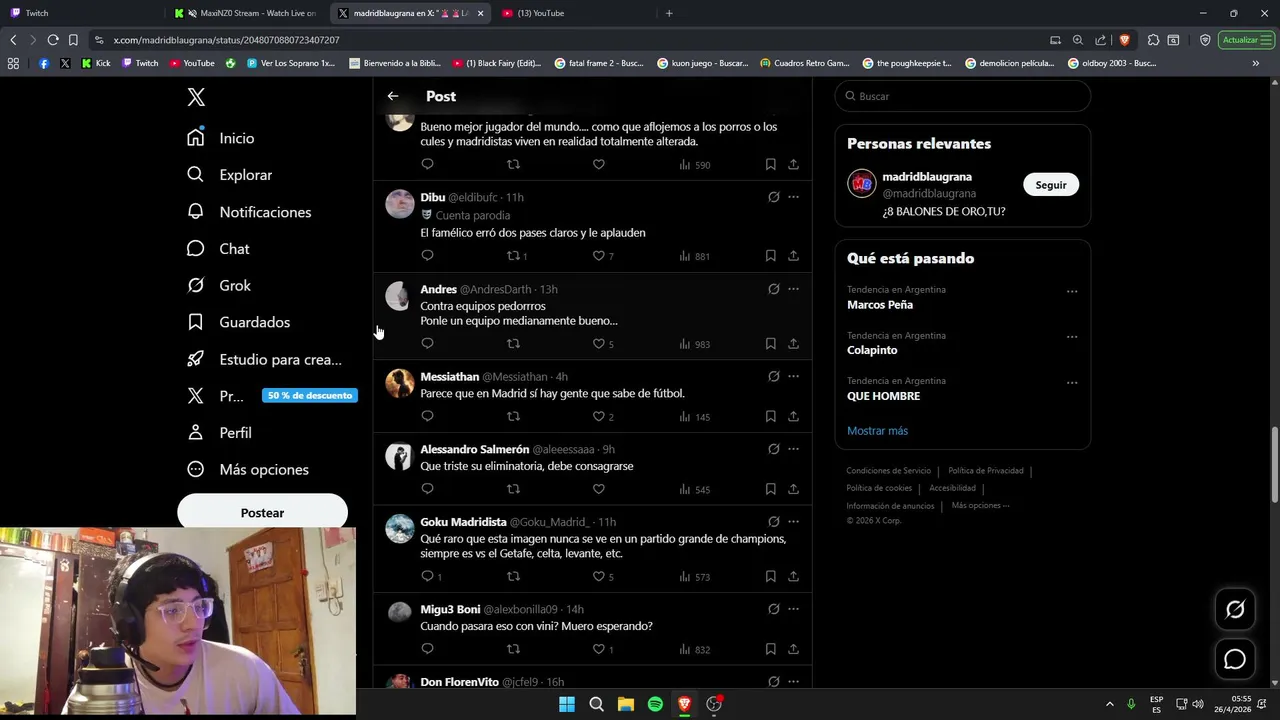The width and height of the screenshot is (1280, 720).
Task: Reload the page
Action: (x=53, y=40)
